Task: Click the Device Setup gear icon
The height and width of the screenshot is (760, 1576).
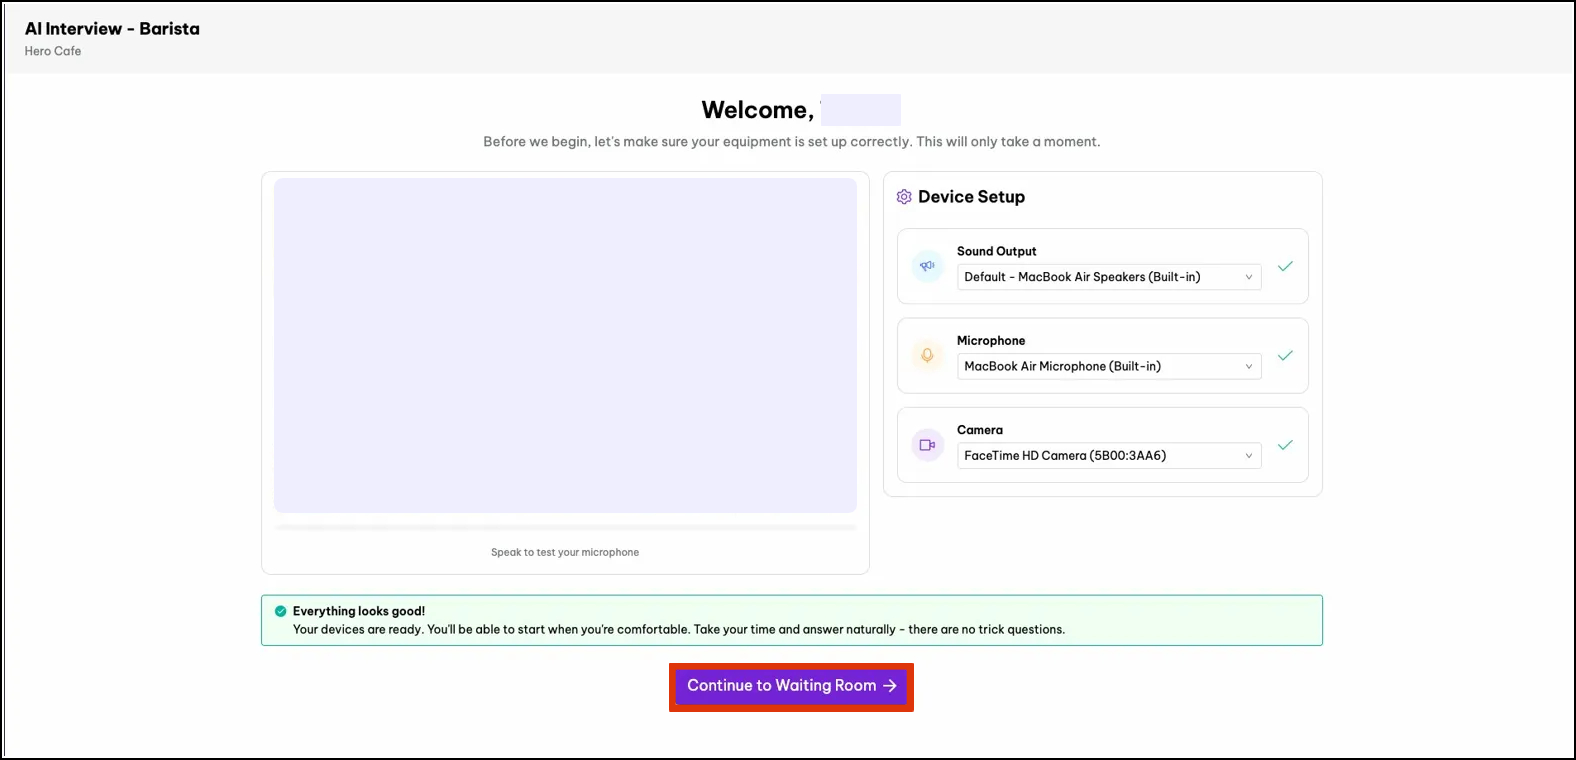Action: click(x=904, y=197)
